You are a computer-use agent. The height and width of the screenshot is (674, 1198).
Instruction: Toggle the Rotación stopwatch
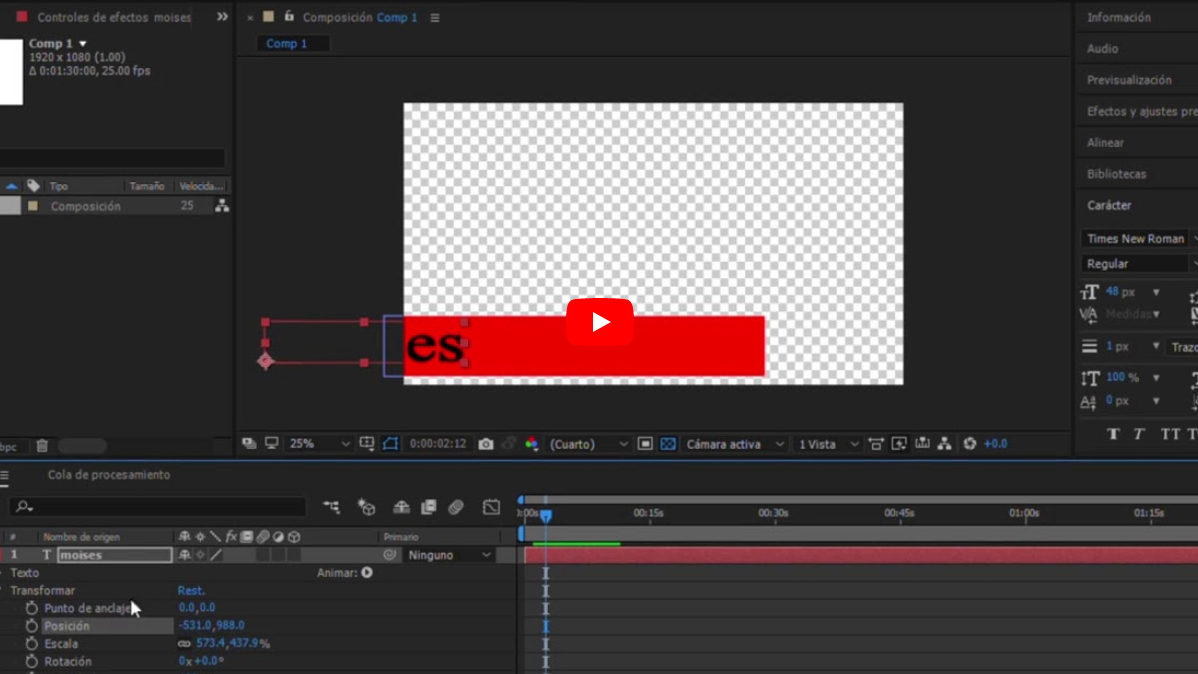(x=31, y=661)
